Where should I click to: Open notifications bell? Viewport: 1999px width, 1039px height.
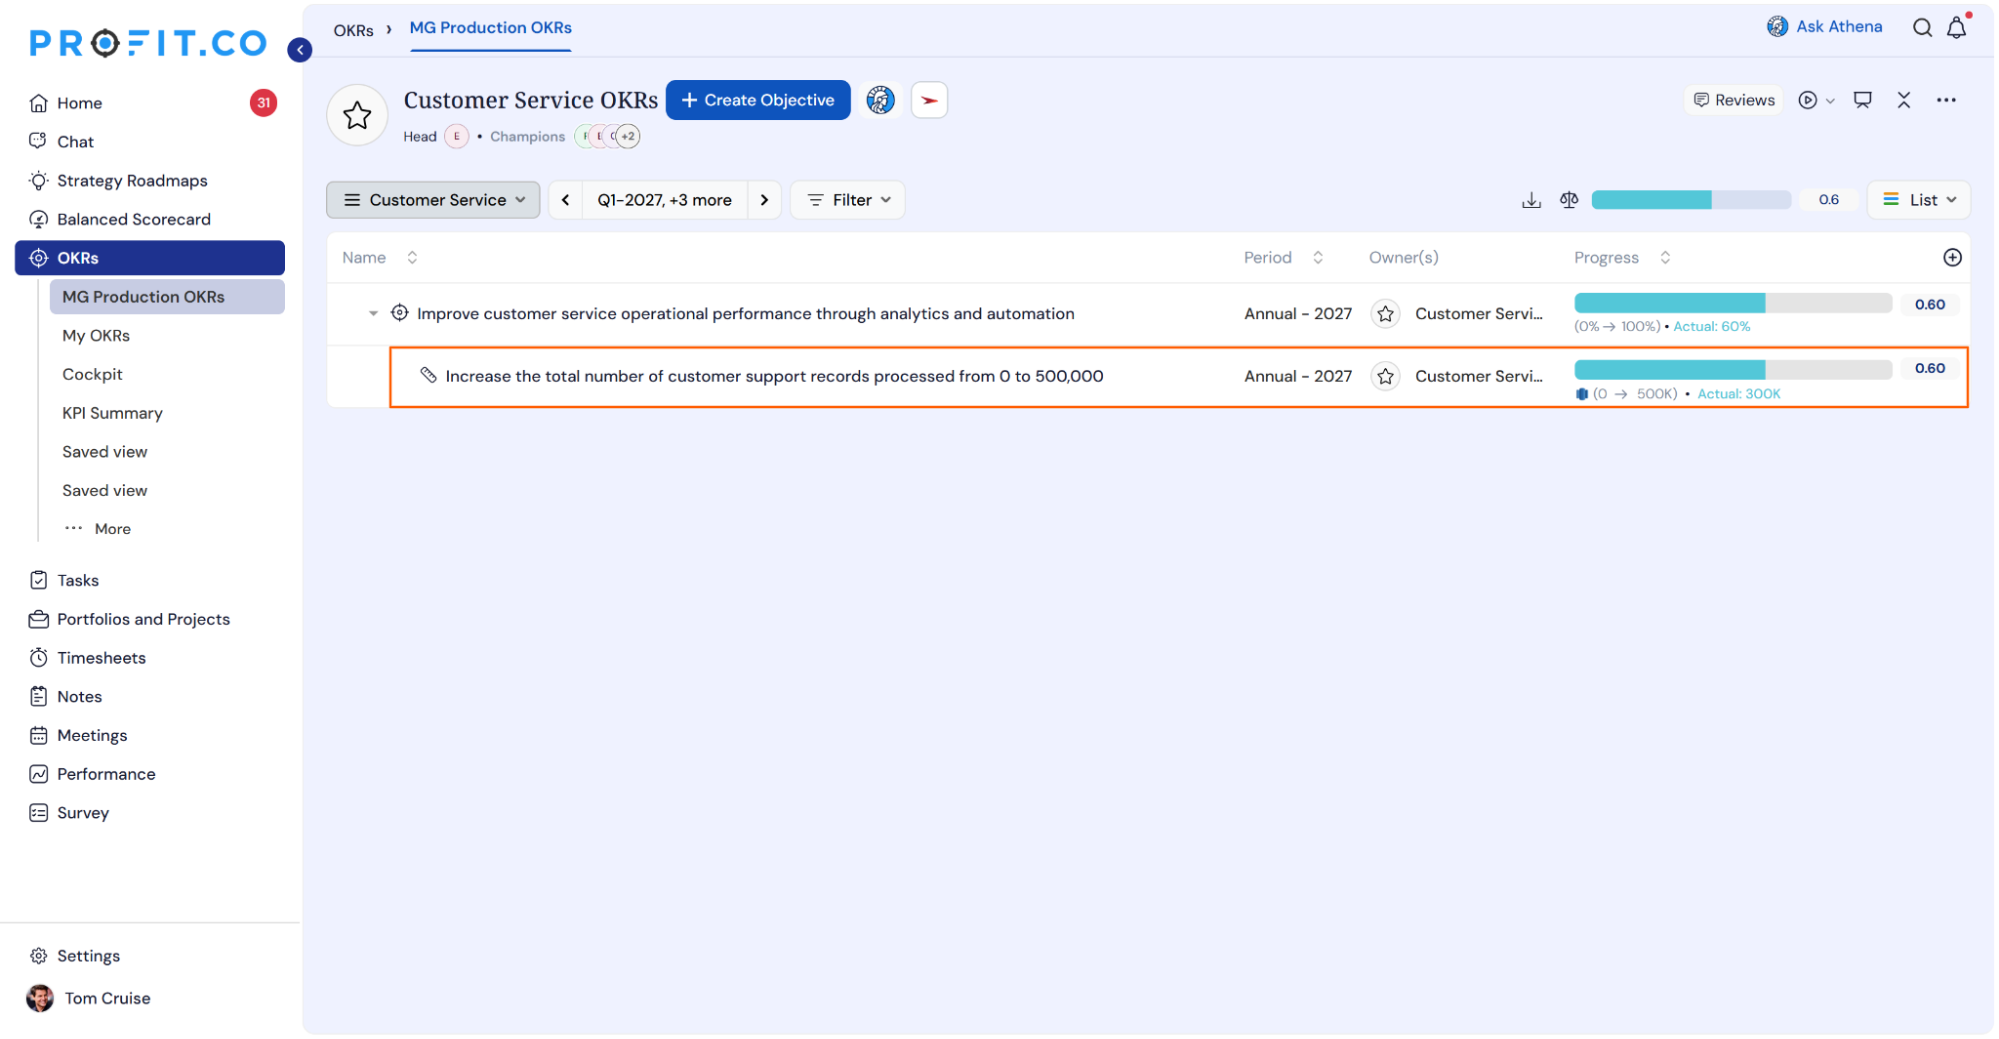(x=1956, y=28)
